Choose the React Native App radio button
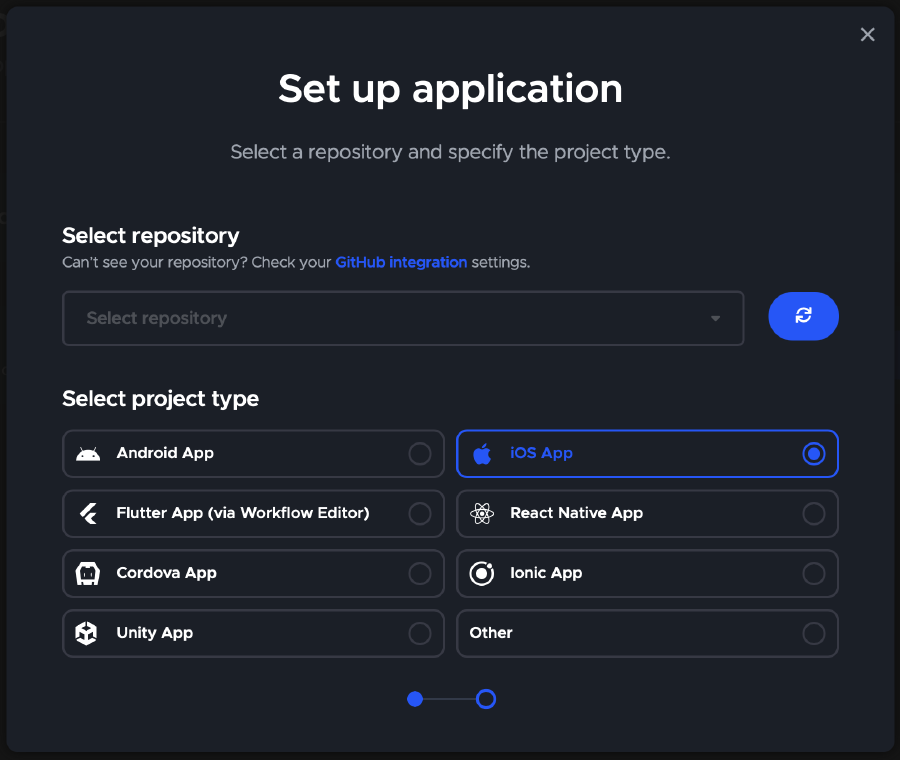 coord(814,514)
